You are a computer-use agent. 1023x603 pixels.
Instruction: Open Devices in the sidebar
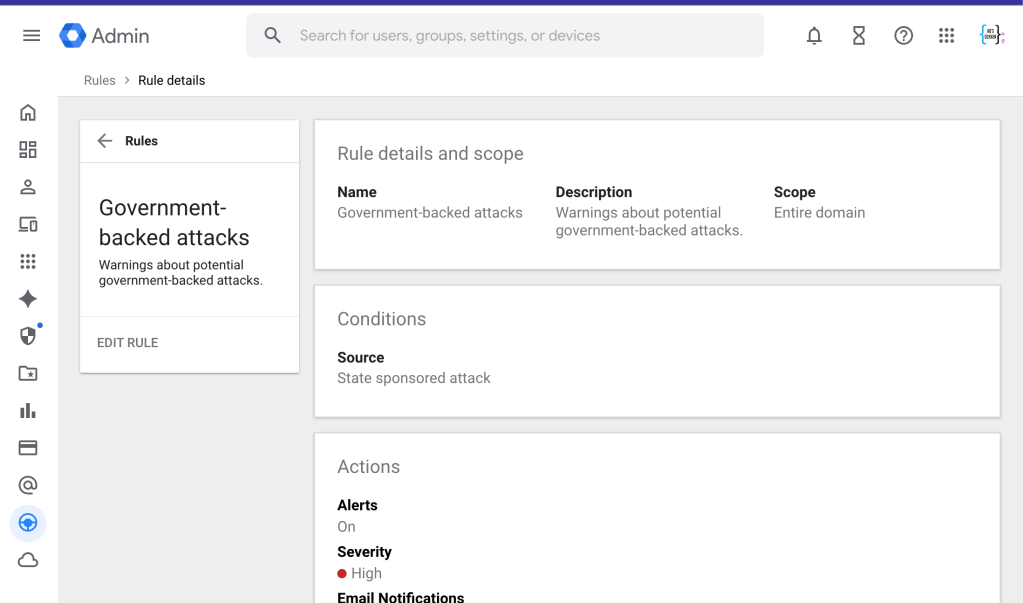tap(28, 225)
